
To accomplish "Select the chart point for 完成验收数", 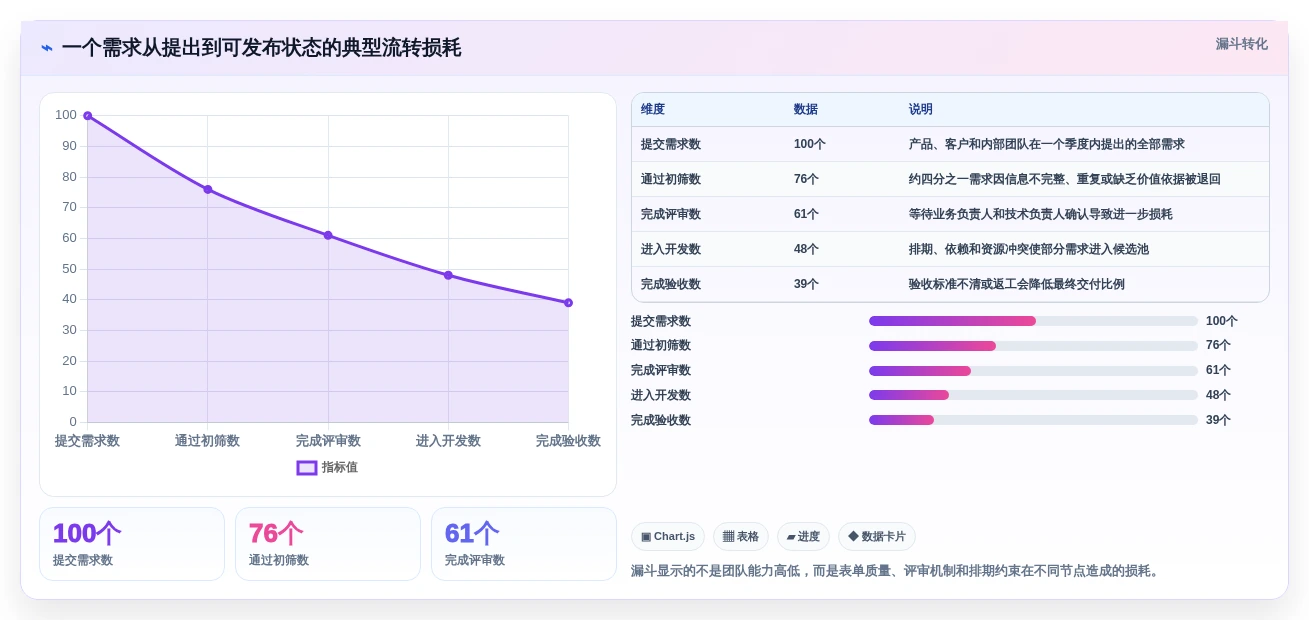I will [568, 302].
